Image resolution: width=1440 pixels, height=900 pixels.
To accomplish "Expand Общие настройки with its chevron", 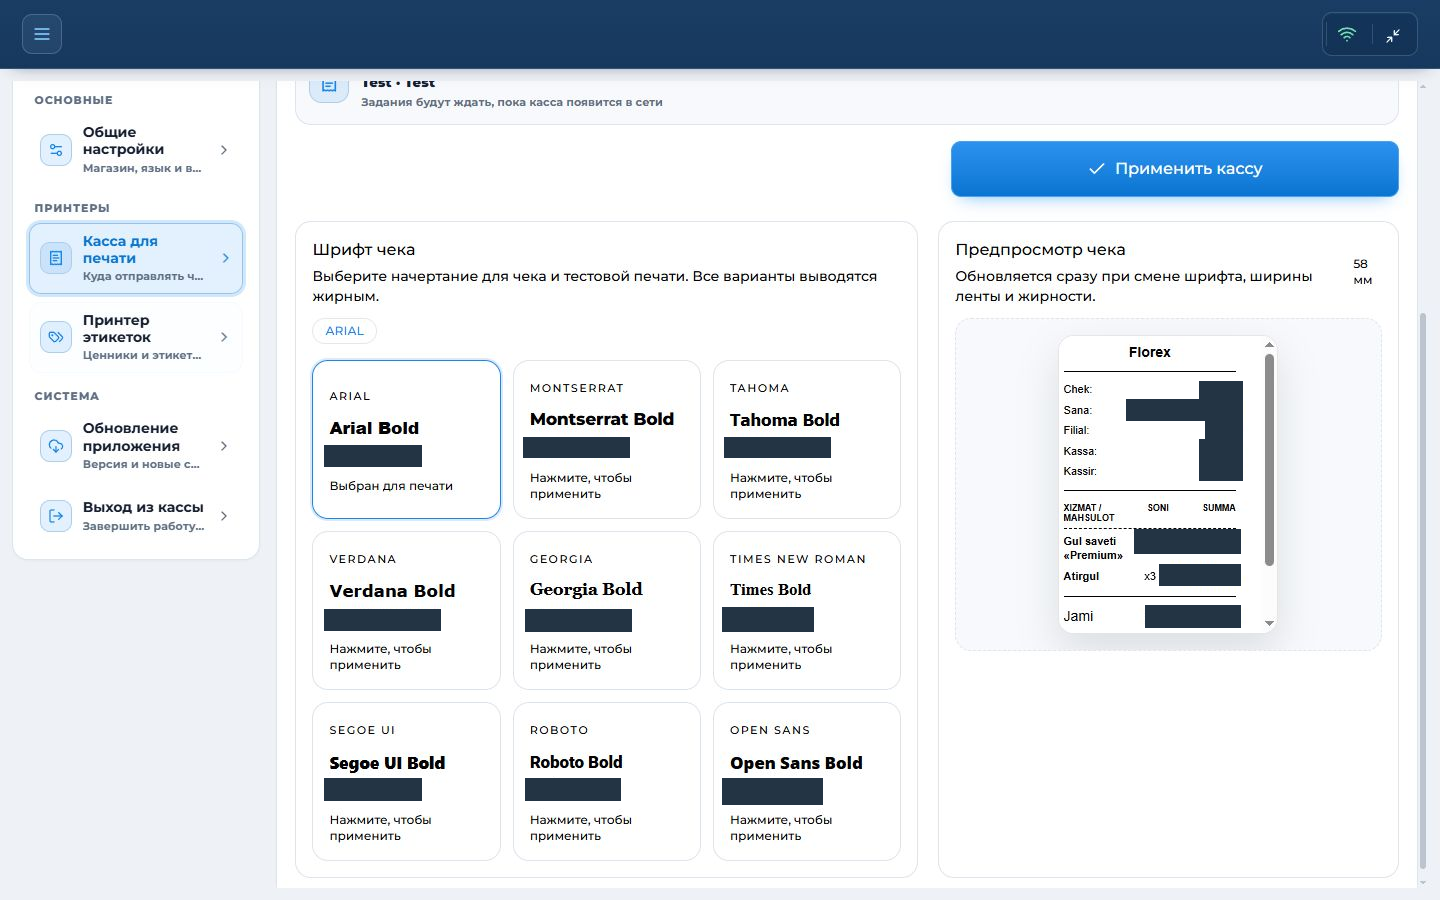I will point(224,150).
